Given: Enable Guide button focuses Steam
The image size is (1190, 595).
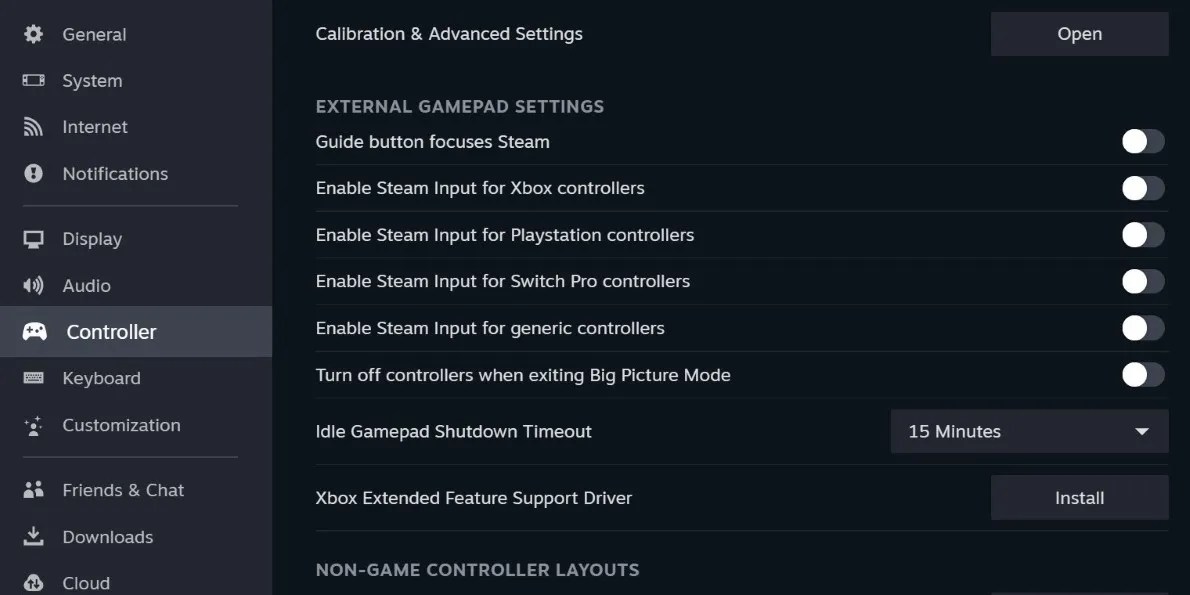Looking at the screenshot, I should pos(1142,141).
